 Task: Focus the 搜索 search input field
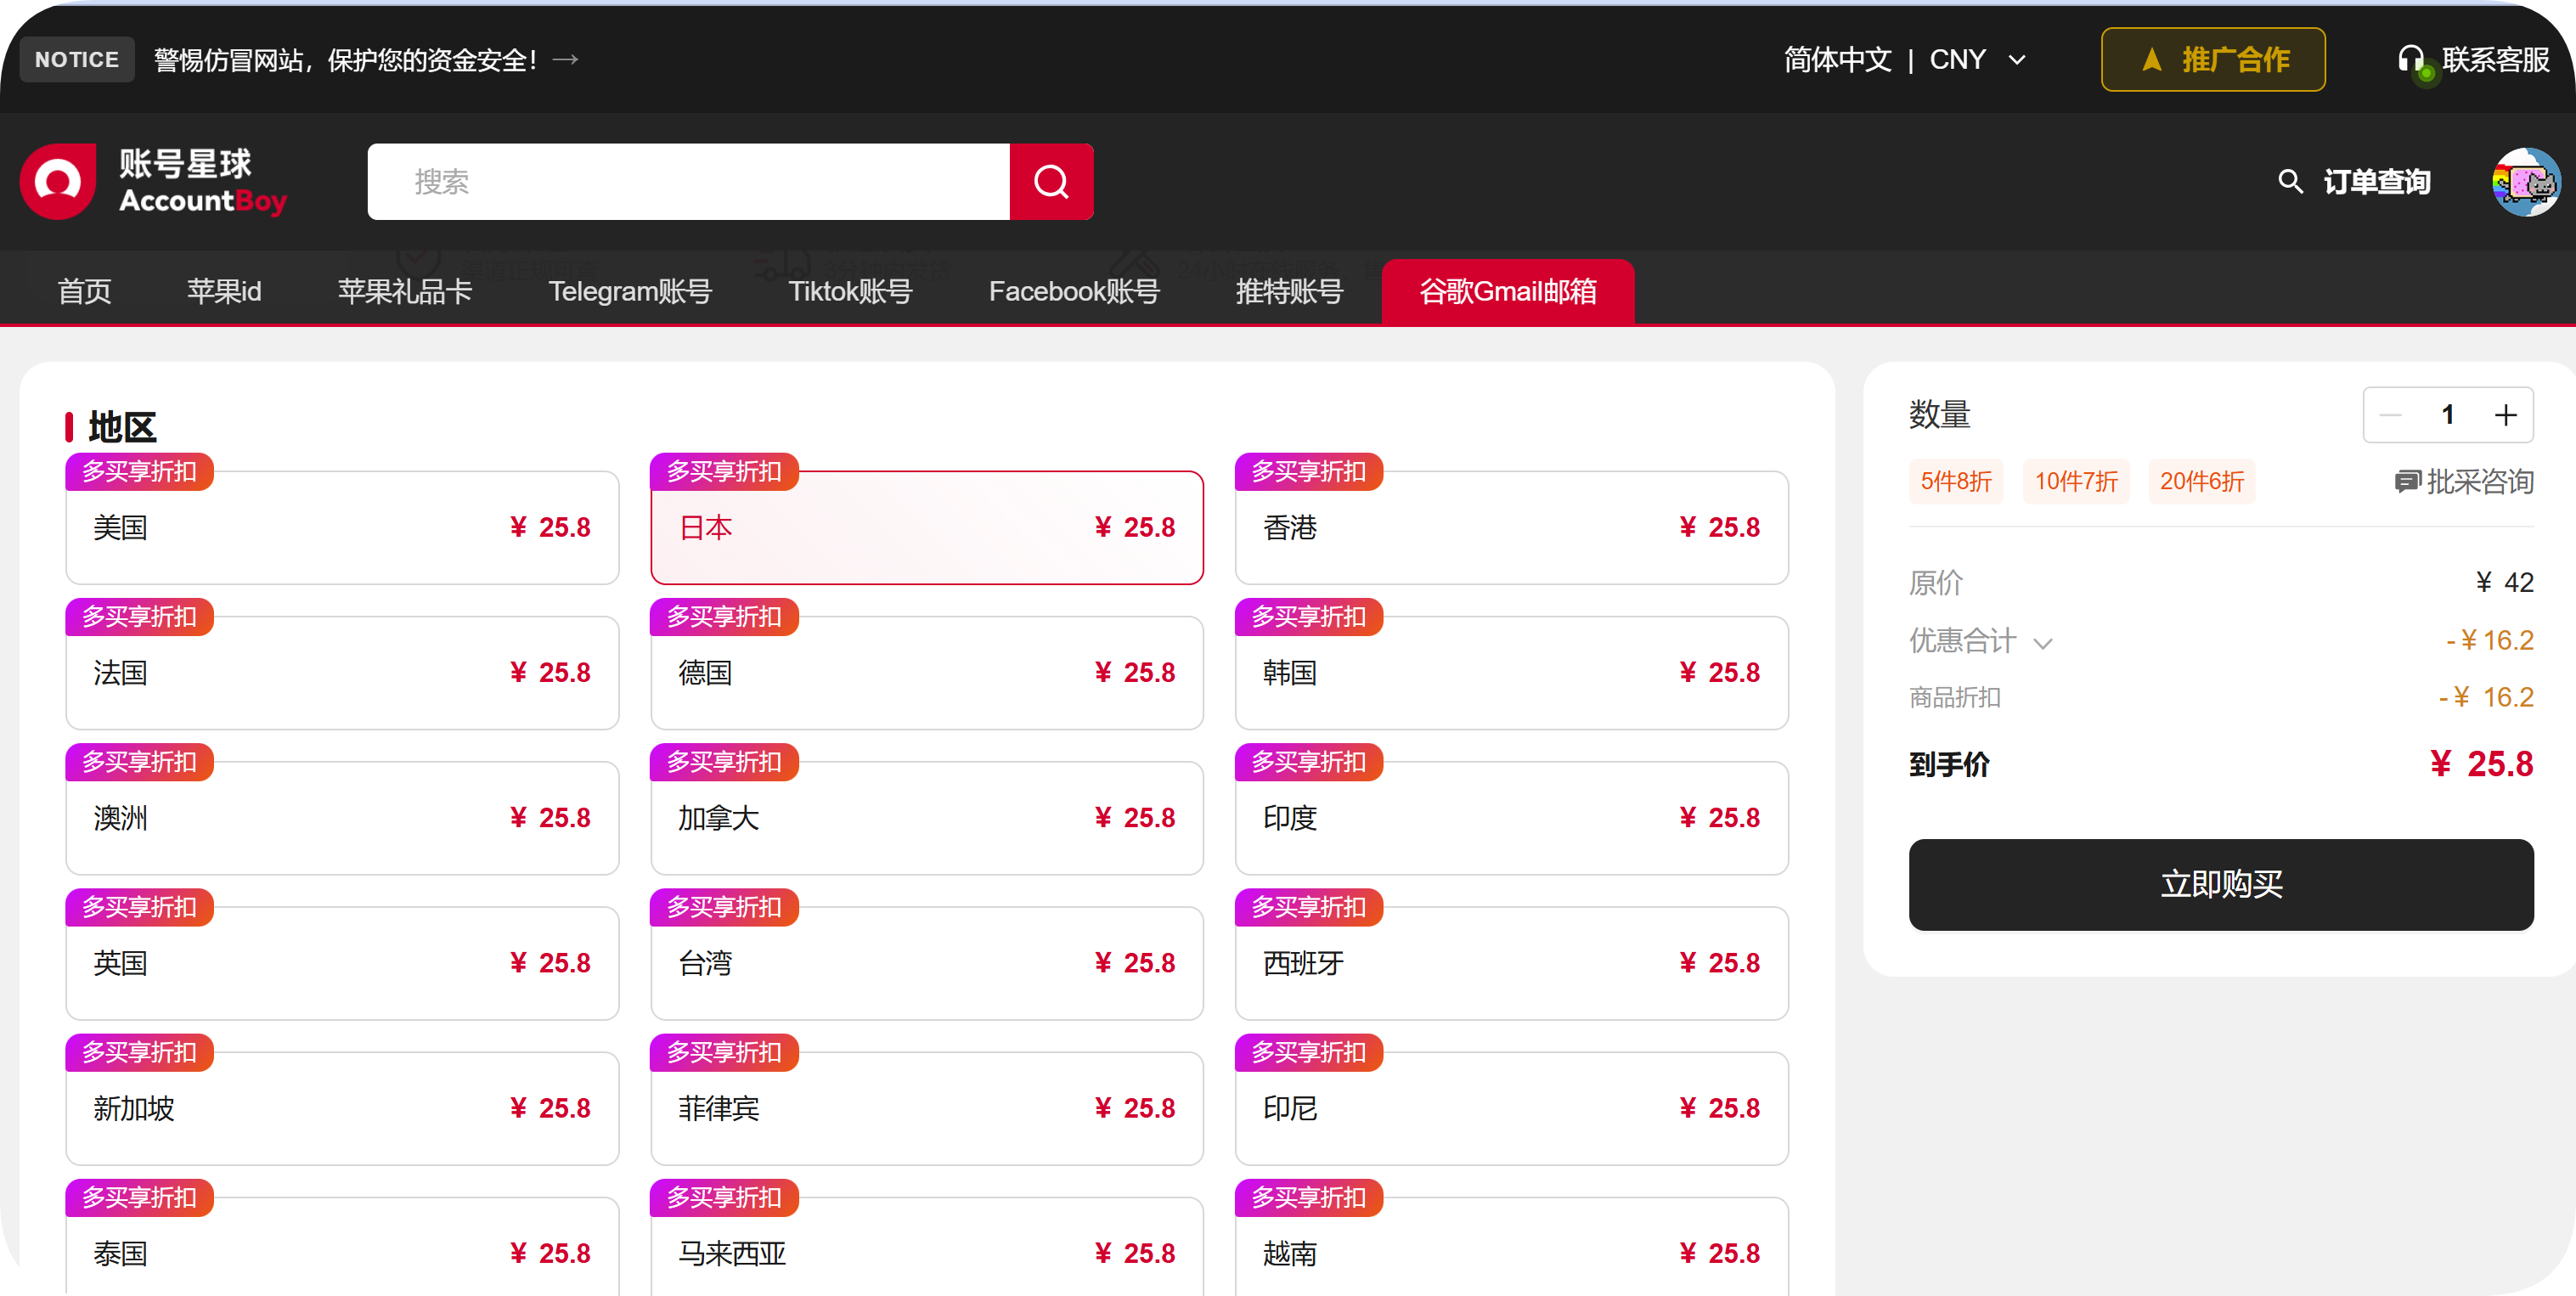[688, 182]
